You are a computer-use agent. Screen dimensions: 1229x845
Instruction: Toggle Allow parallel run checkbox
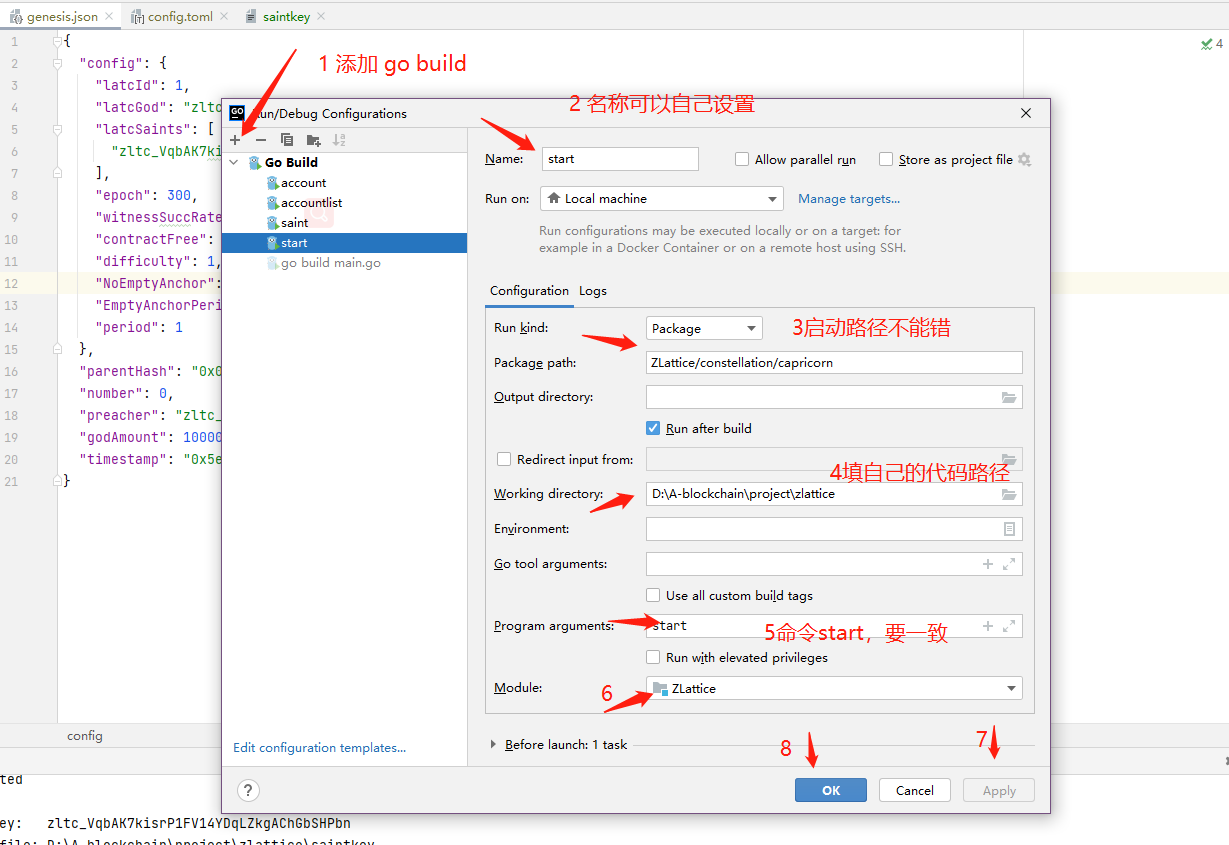pos(742,159)
